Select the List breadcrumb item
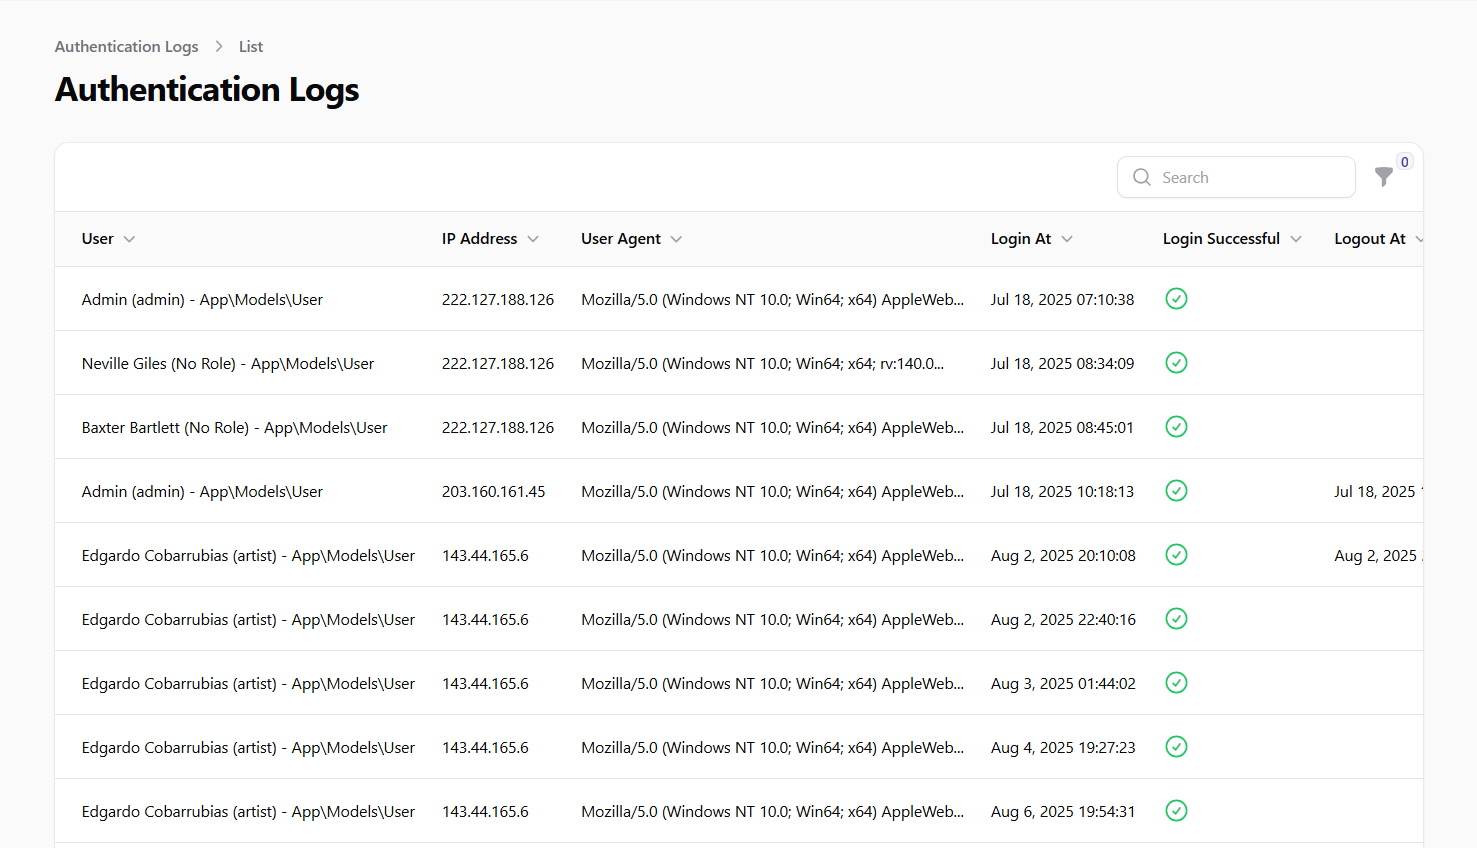1477x848 pixels. coord(250,46)
